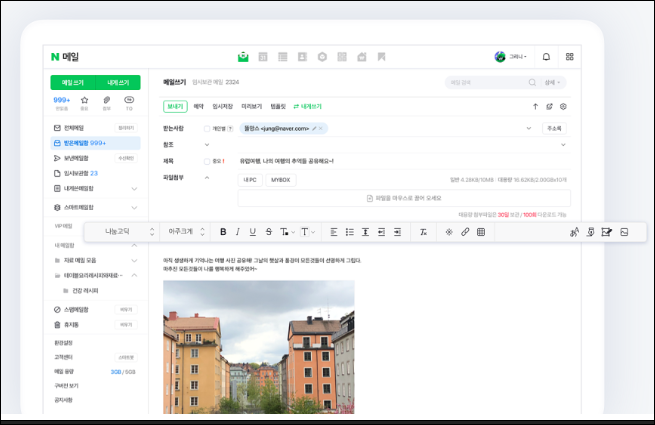Expand recipient field chevron near 주소록
This screenshot has width=655, height=425.
[529, 128]
